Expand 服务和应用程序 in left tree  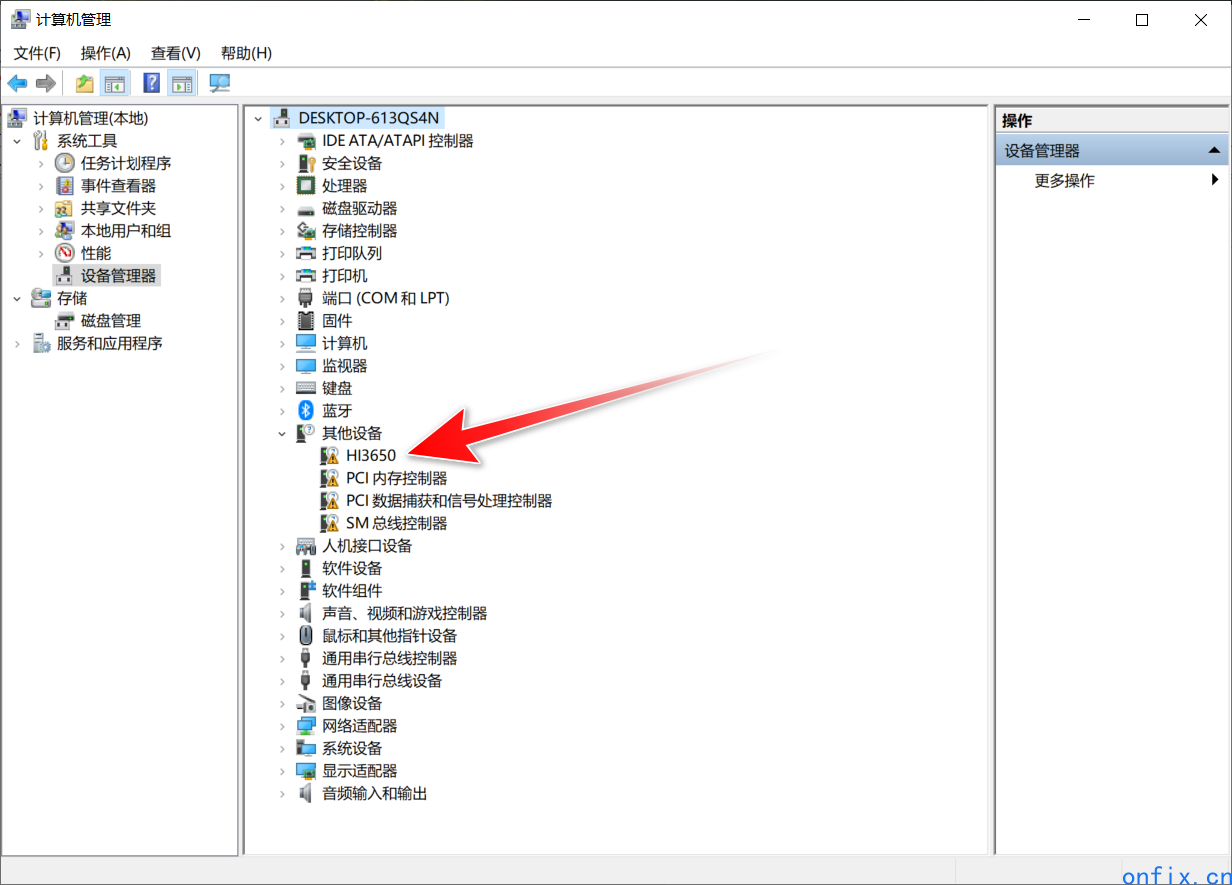coord(17,344)
